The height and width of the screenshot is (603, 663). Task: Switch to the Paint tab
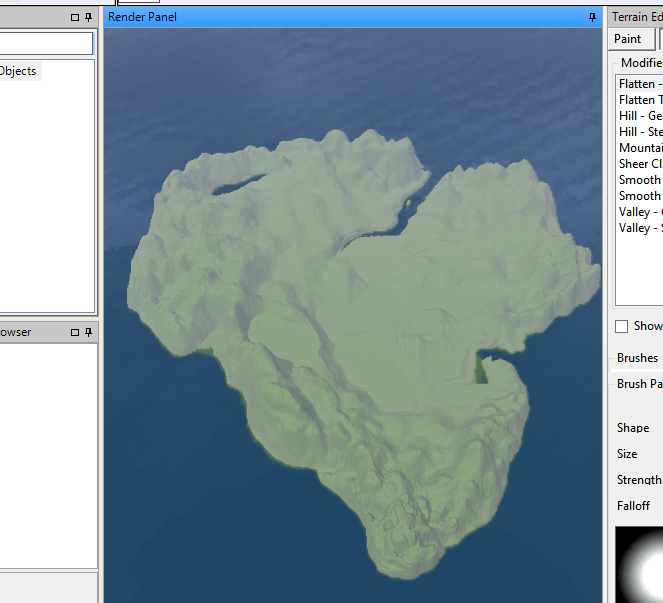click(628, 39)
